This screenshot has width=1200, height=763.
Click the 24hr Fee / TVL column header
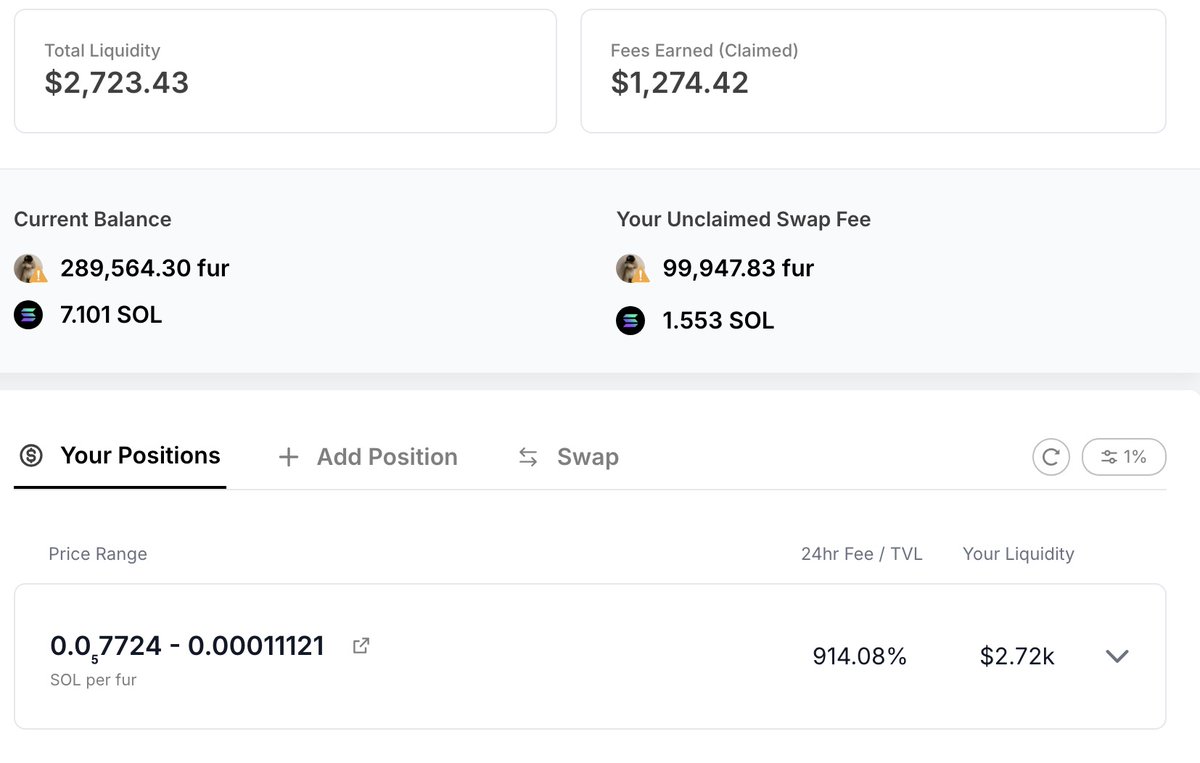(x=861, y=554)
